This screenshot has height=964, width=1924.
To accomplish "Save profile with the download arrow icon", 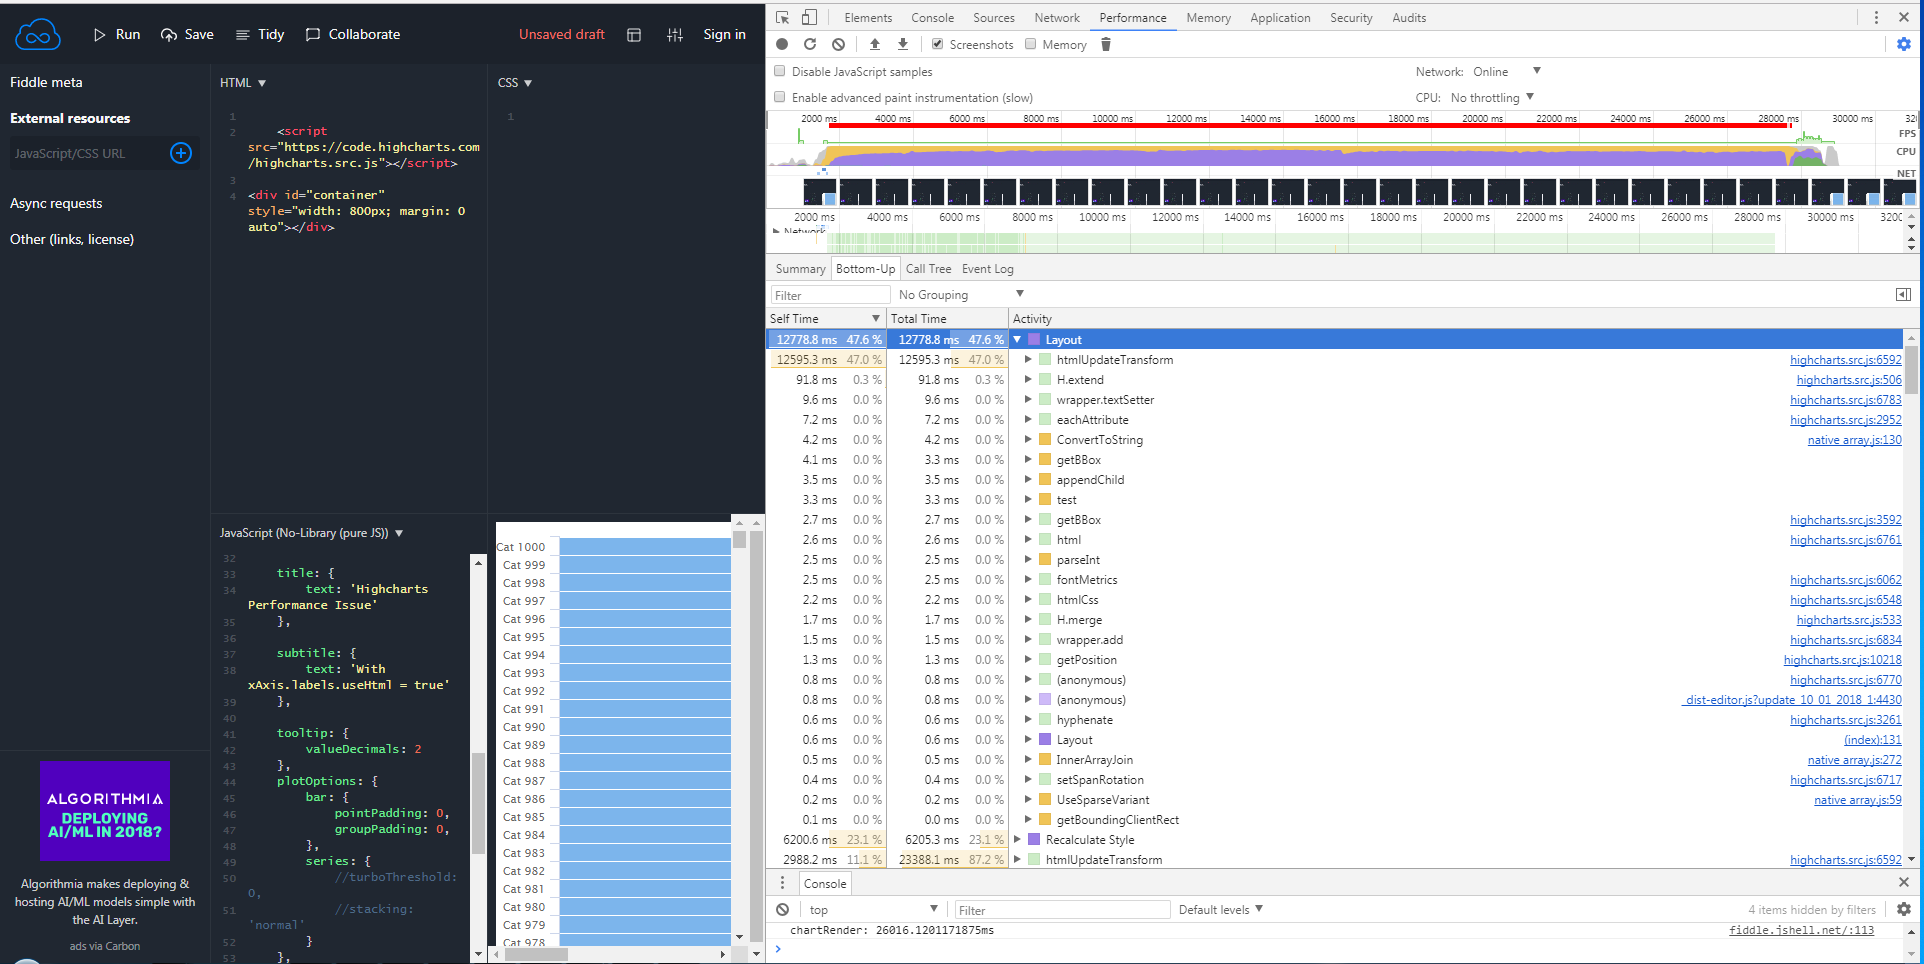I will (903, 44).
